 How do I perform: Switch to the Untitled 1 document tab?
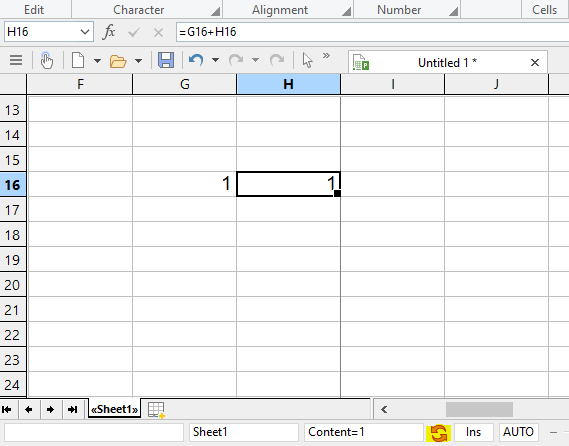pyautogui.click(x=447, y=62)
